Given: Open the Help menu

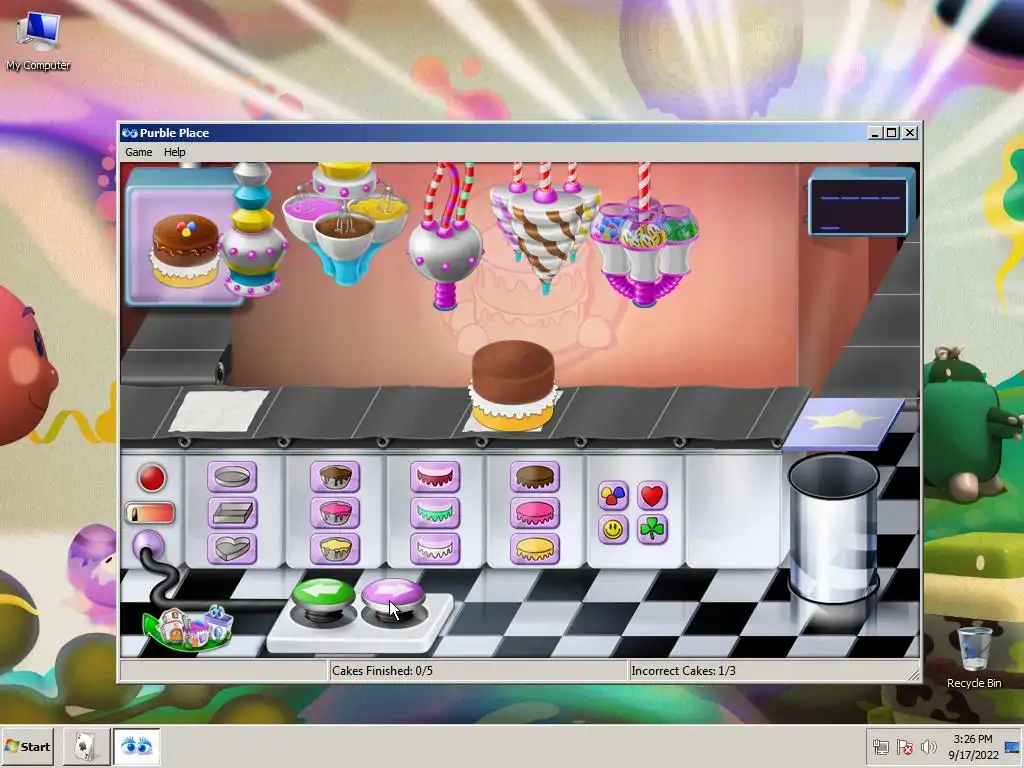Looking at the screenshot, I should coord(174,152).
